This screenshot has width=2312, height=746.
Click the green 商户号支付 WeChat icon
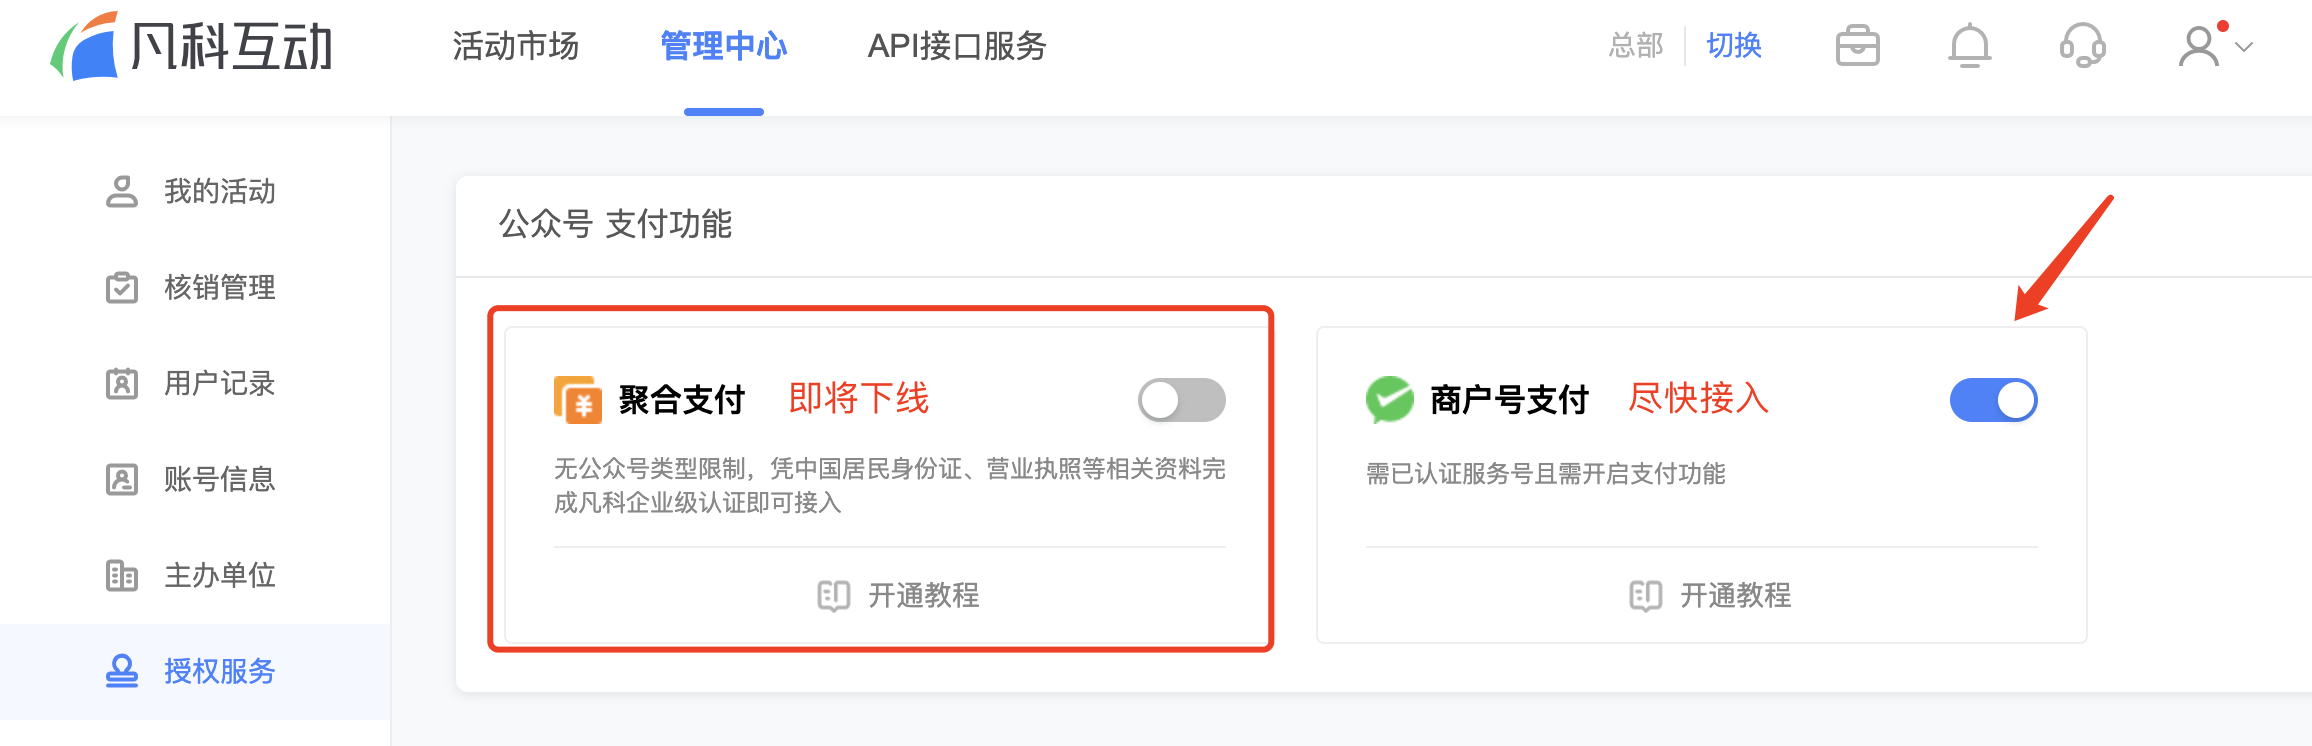(x=1389, y=400)
